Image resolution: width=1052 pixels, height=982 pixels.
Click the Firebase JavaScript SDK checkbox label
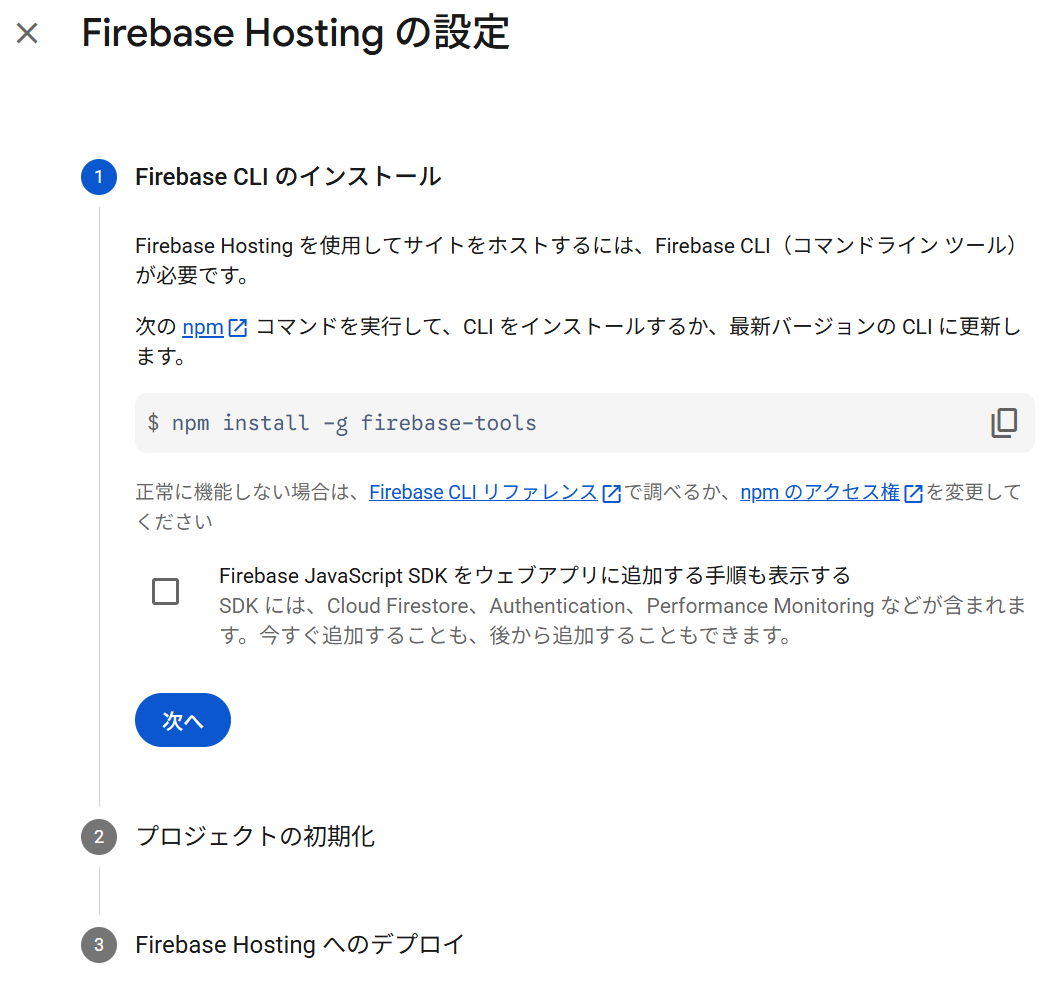pos(534,576)
